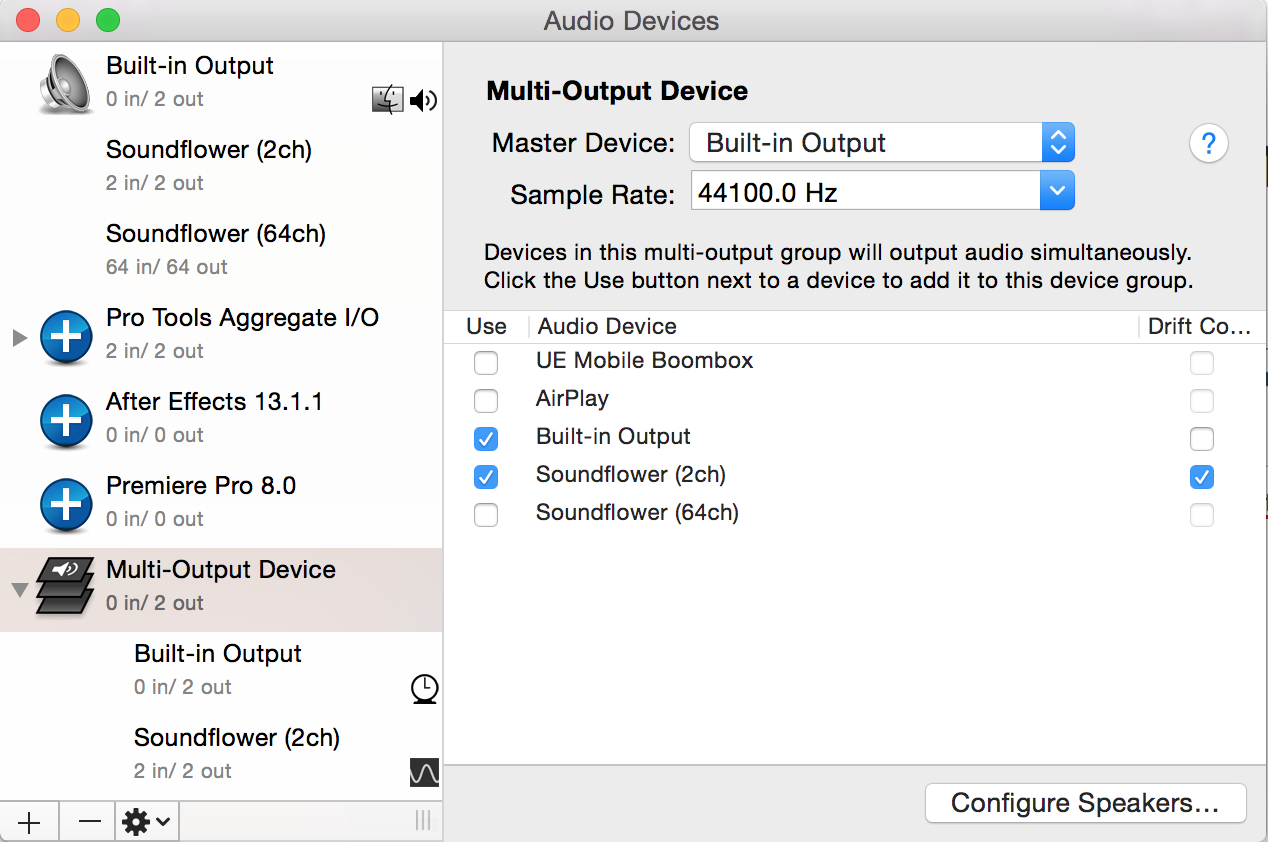
Task: Click the sound output speaker icon beside Built-in Output
Action: coord(422,100)
